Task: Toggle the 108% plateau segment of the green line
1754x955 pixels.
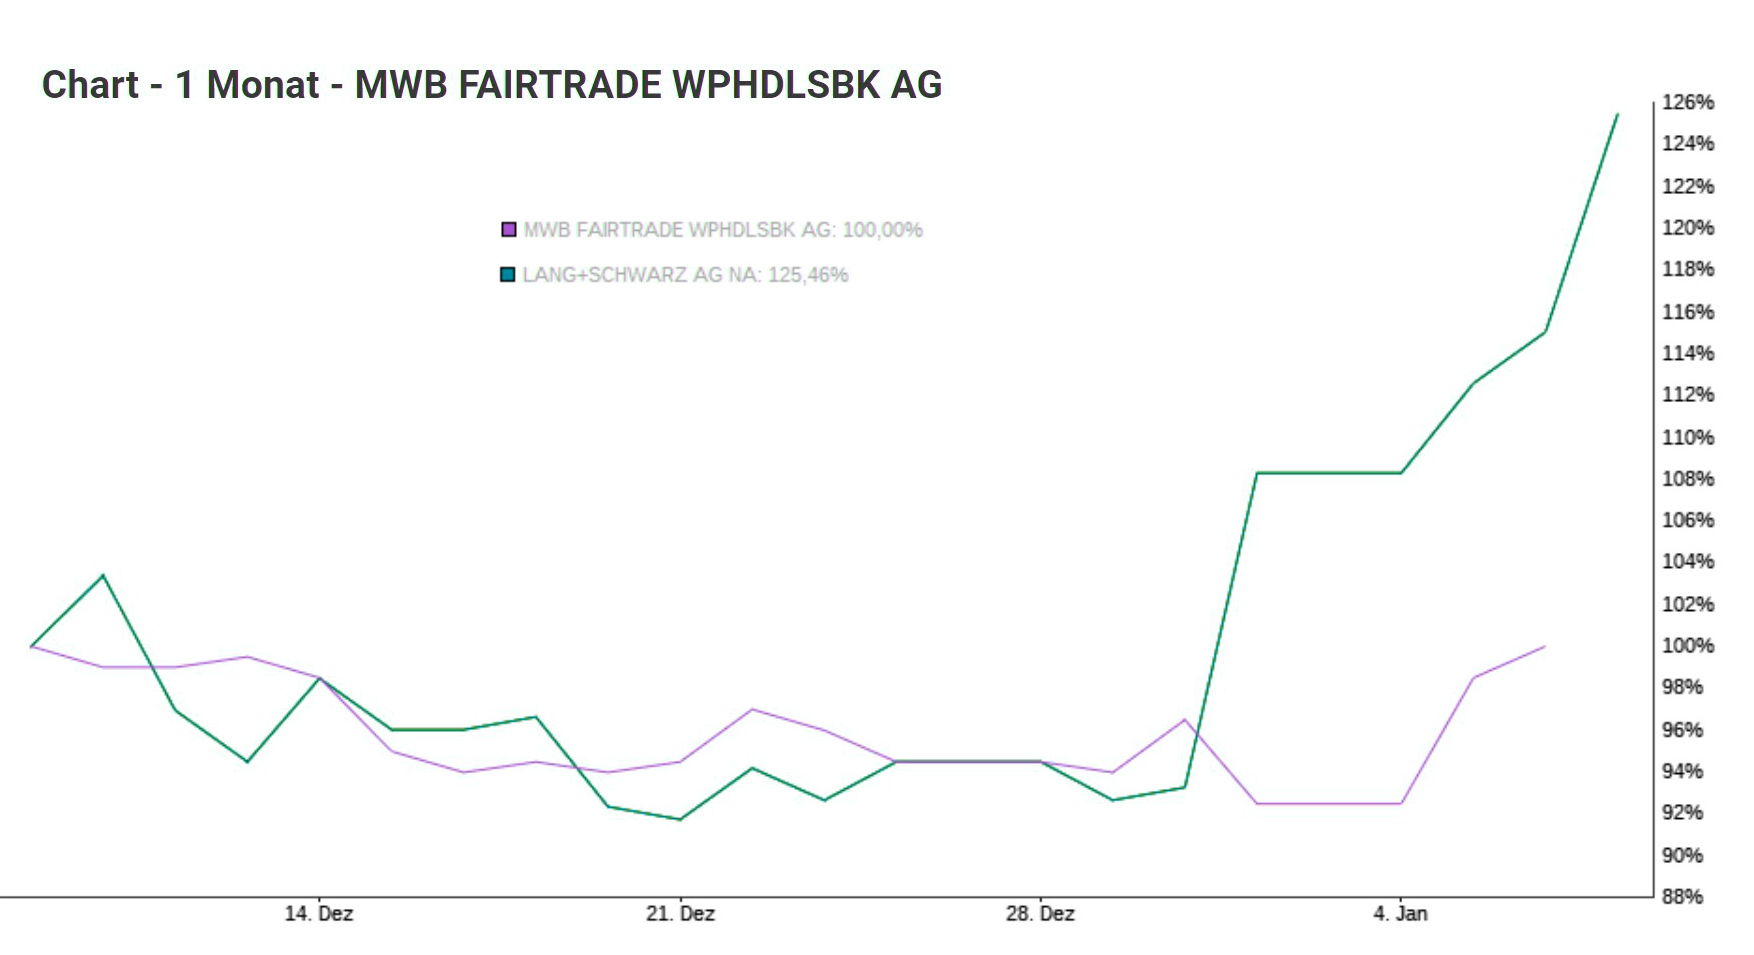Action: [1330, 471]
